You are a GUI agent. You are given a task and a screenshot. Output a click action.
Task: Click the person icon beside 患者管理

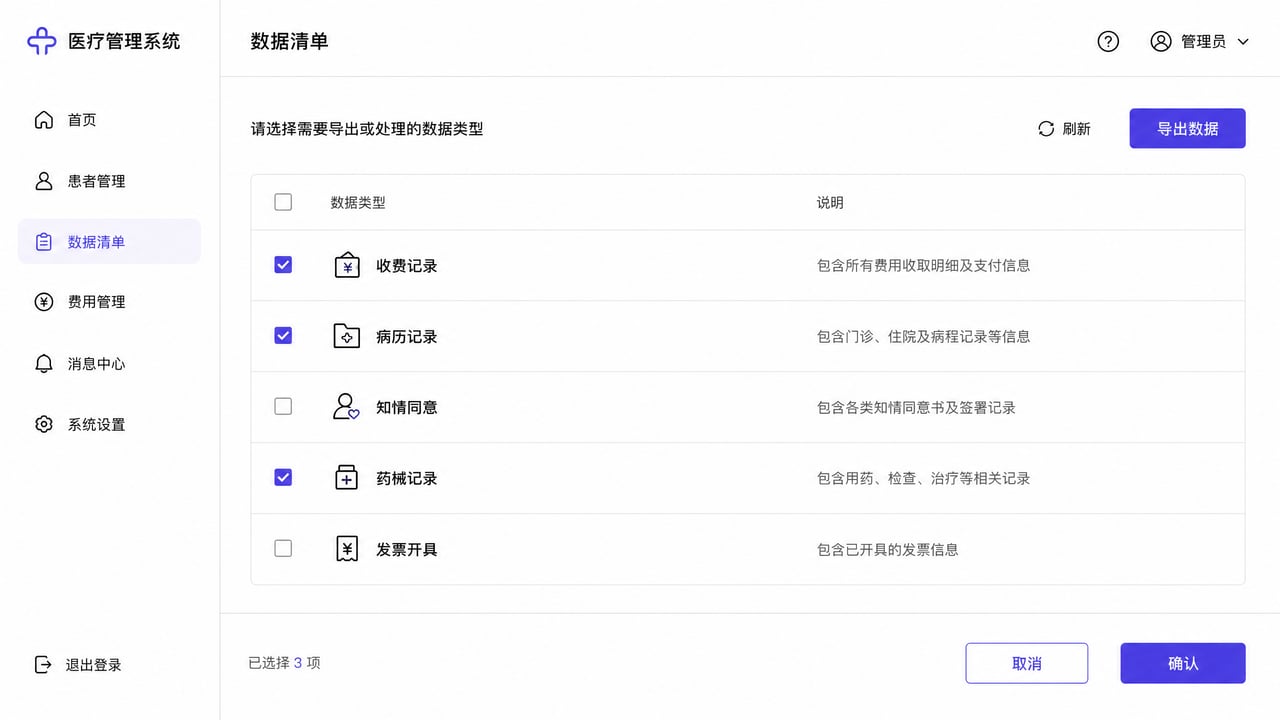click(x=44, y=181)
